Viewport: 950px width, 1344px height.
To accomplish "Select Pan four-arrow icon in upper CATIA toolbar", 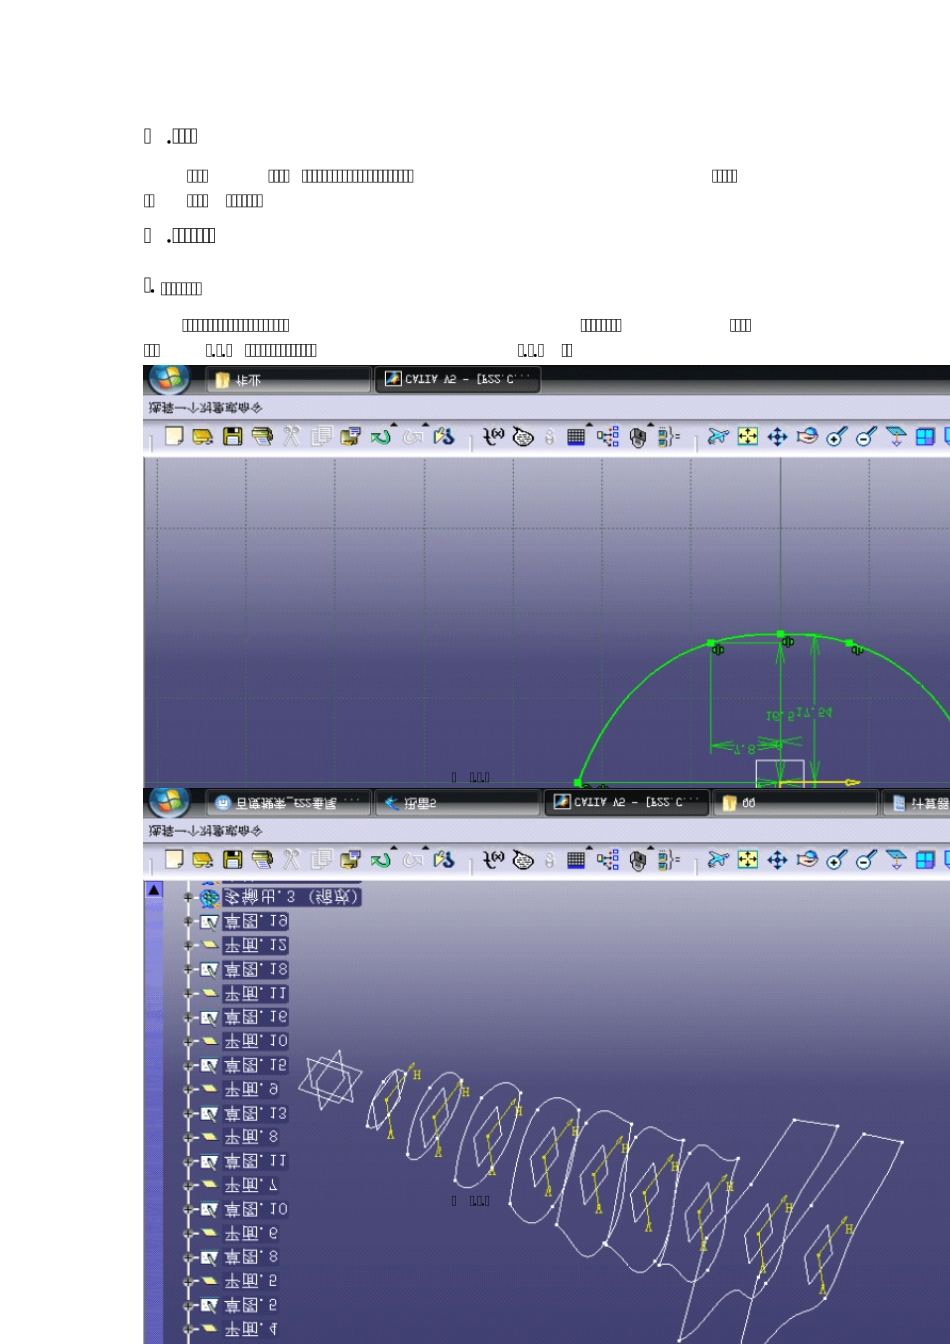I will (777, 436).
